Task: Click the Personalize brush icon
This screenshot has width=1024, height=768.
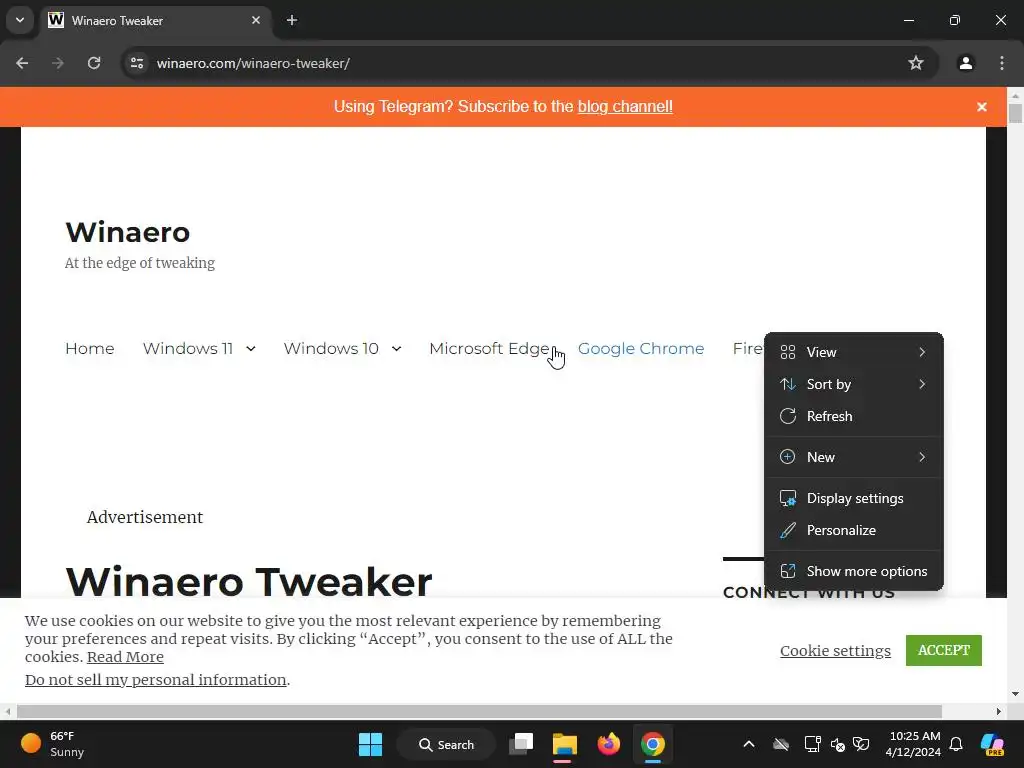Action: (788, 530)
